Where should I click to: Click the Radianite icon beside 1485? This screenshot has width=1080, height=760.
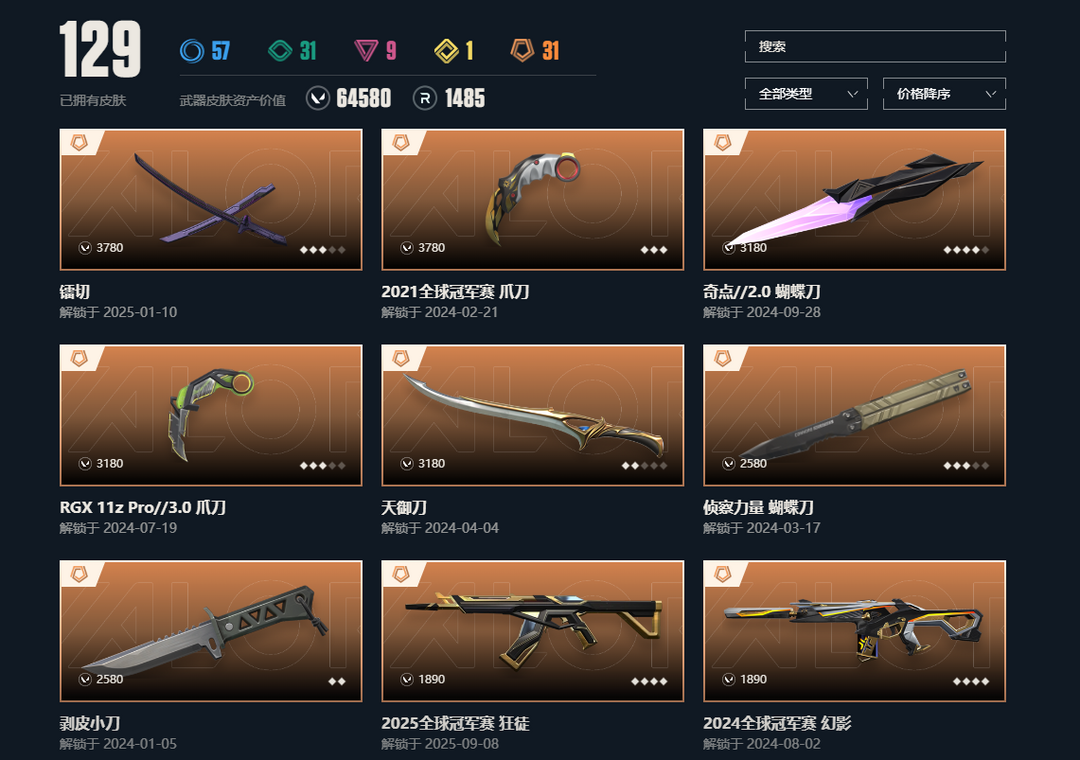[x=425, y=99]
